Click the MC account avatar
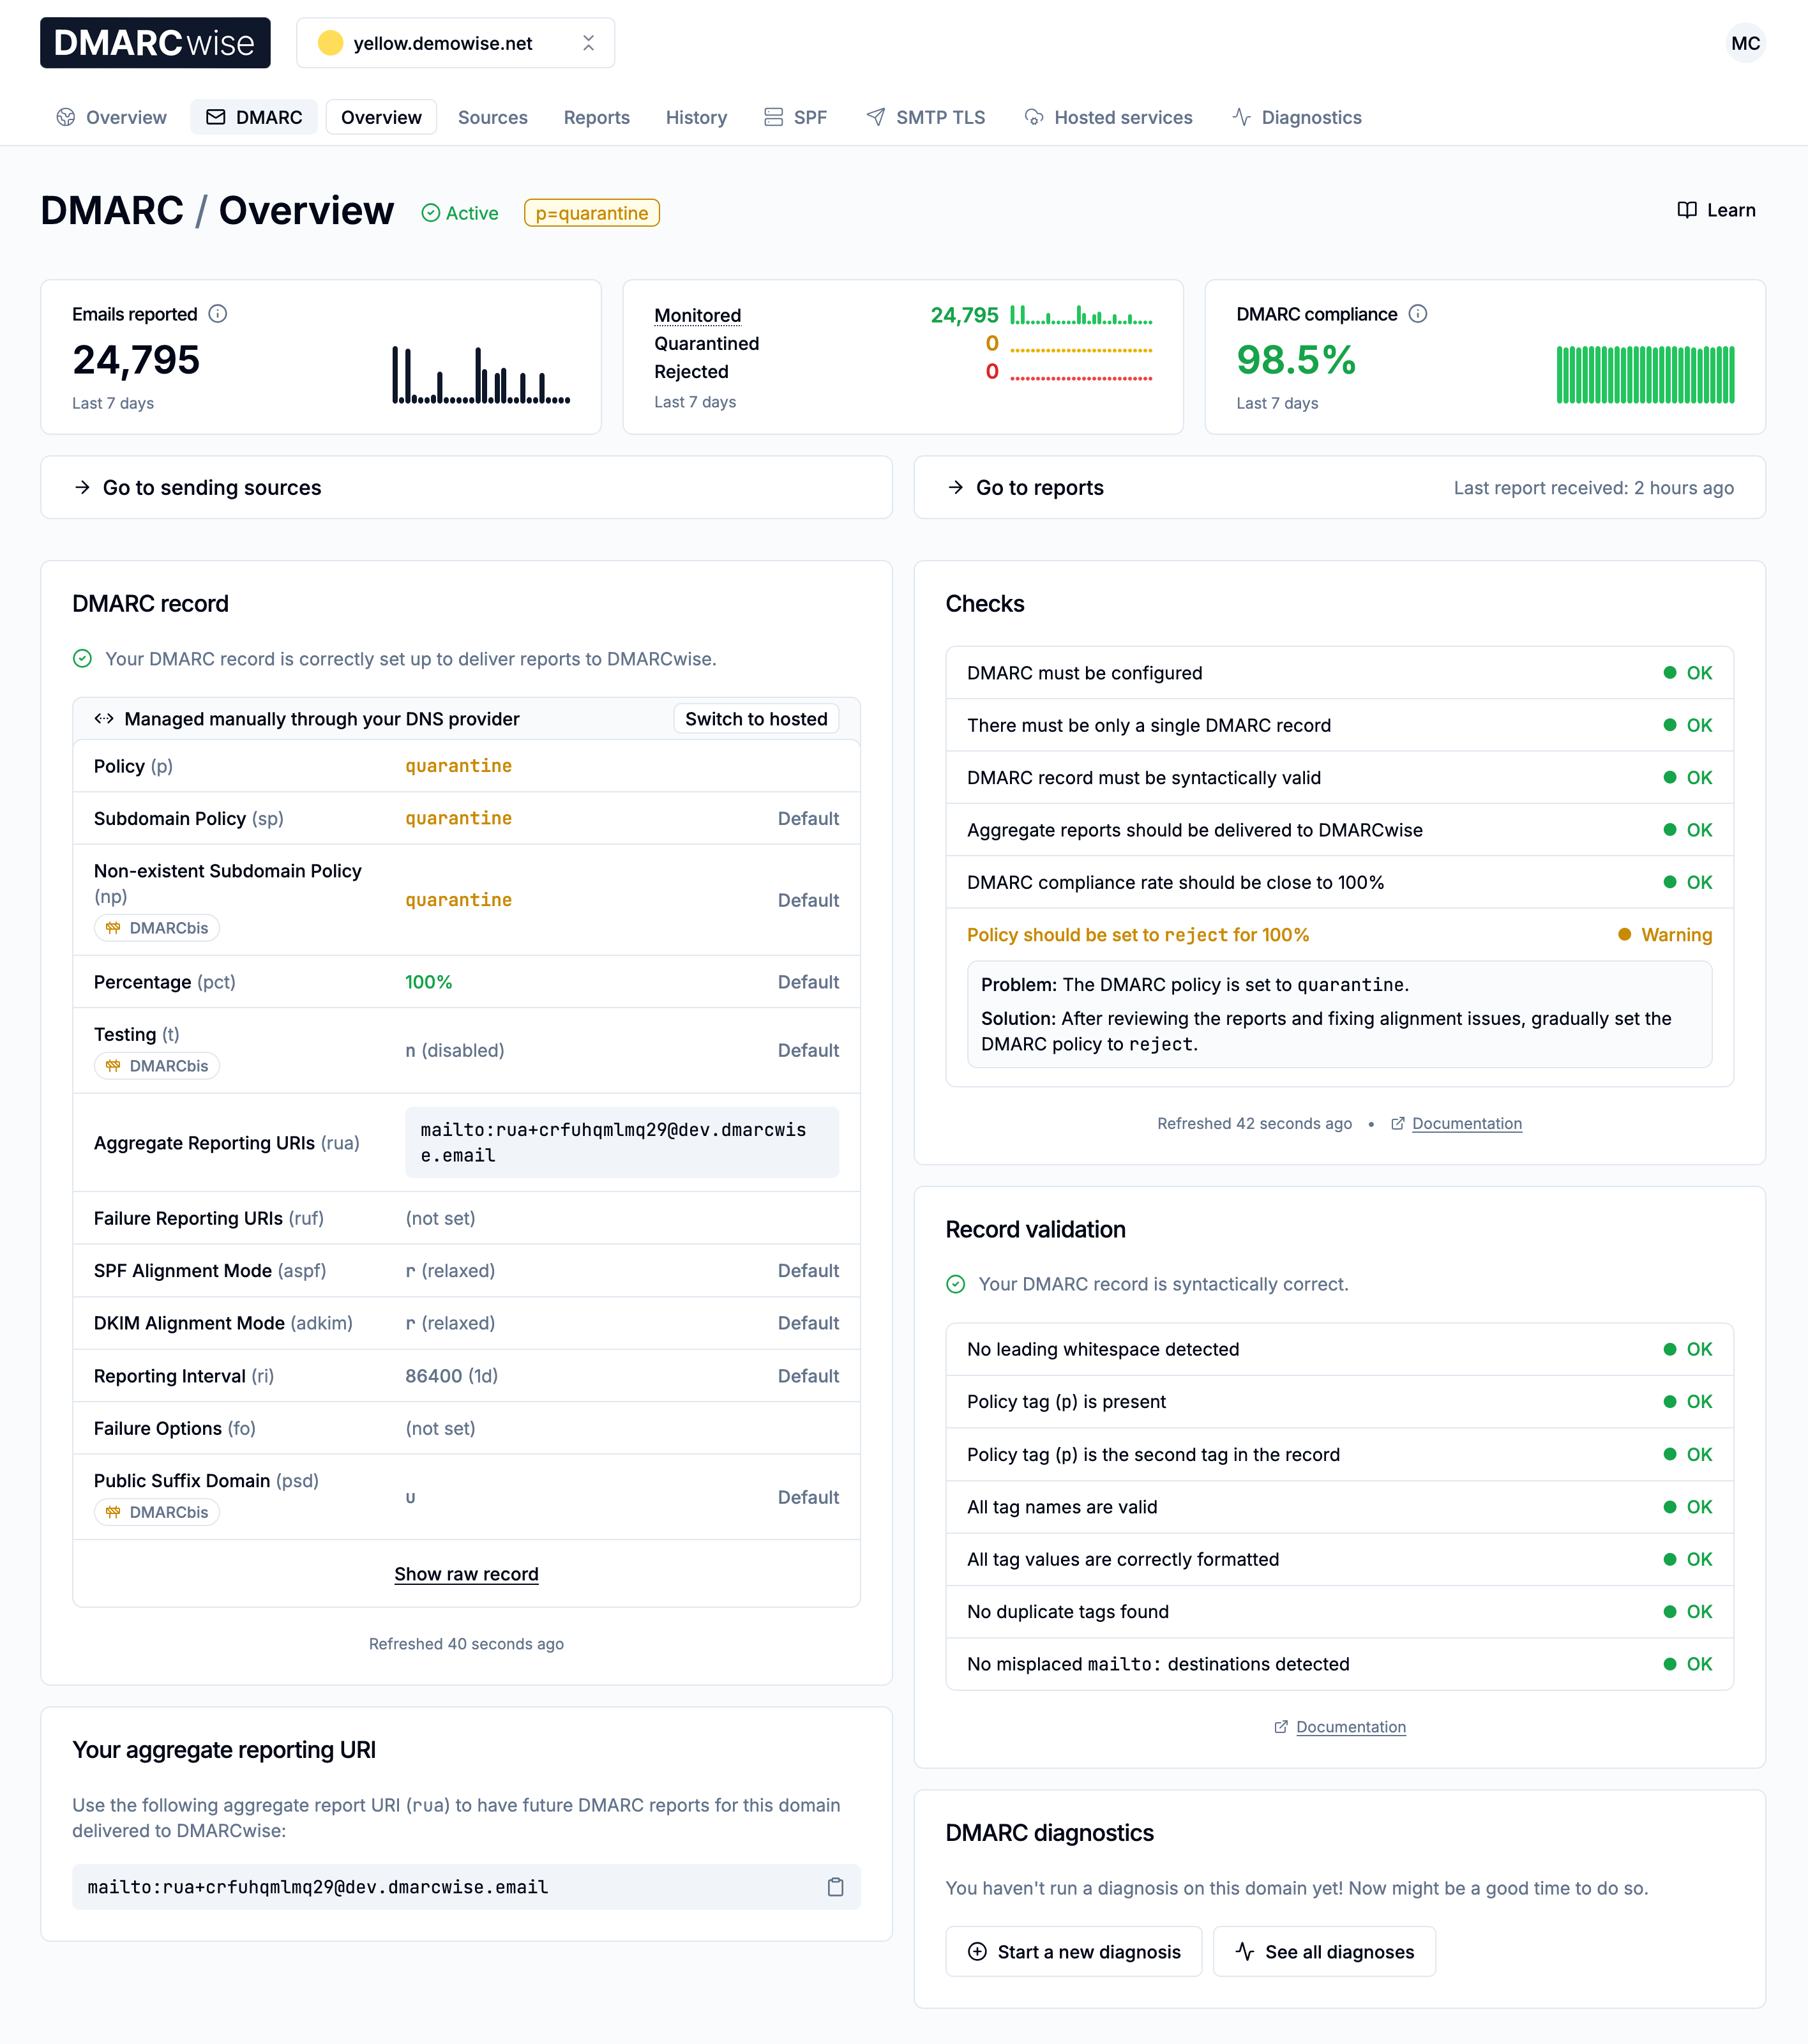1808x2044 pixels. (1746, 43)
